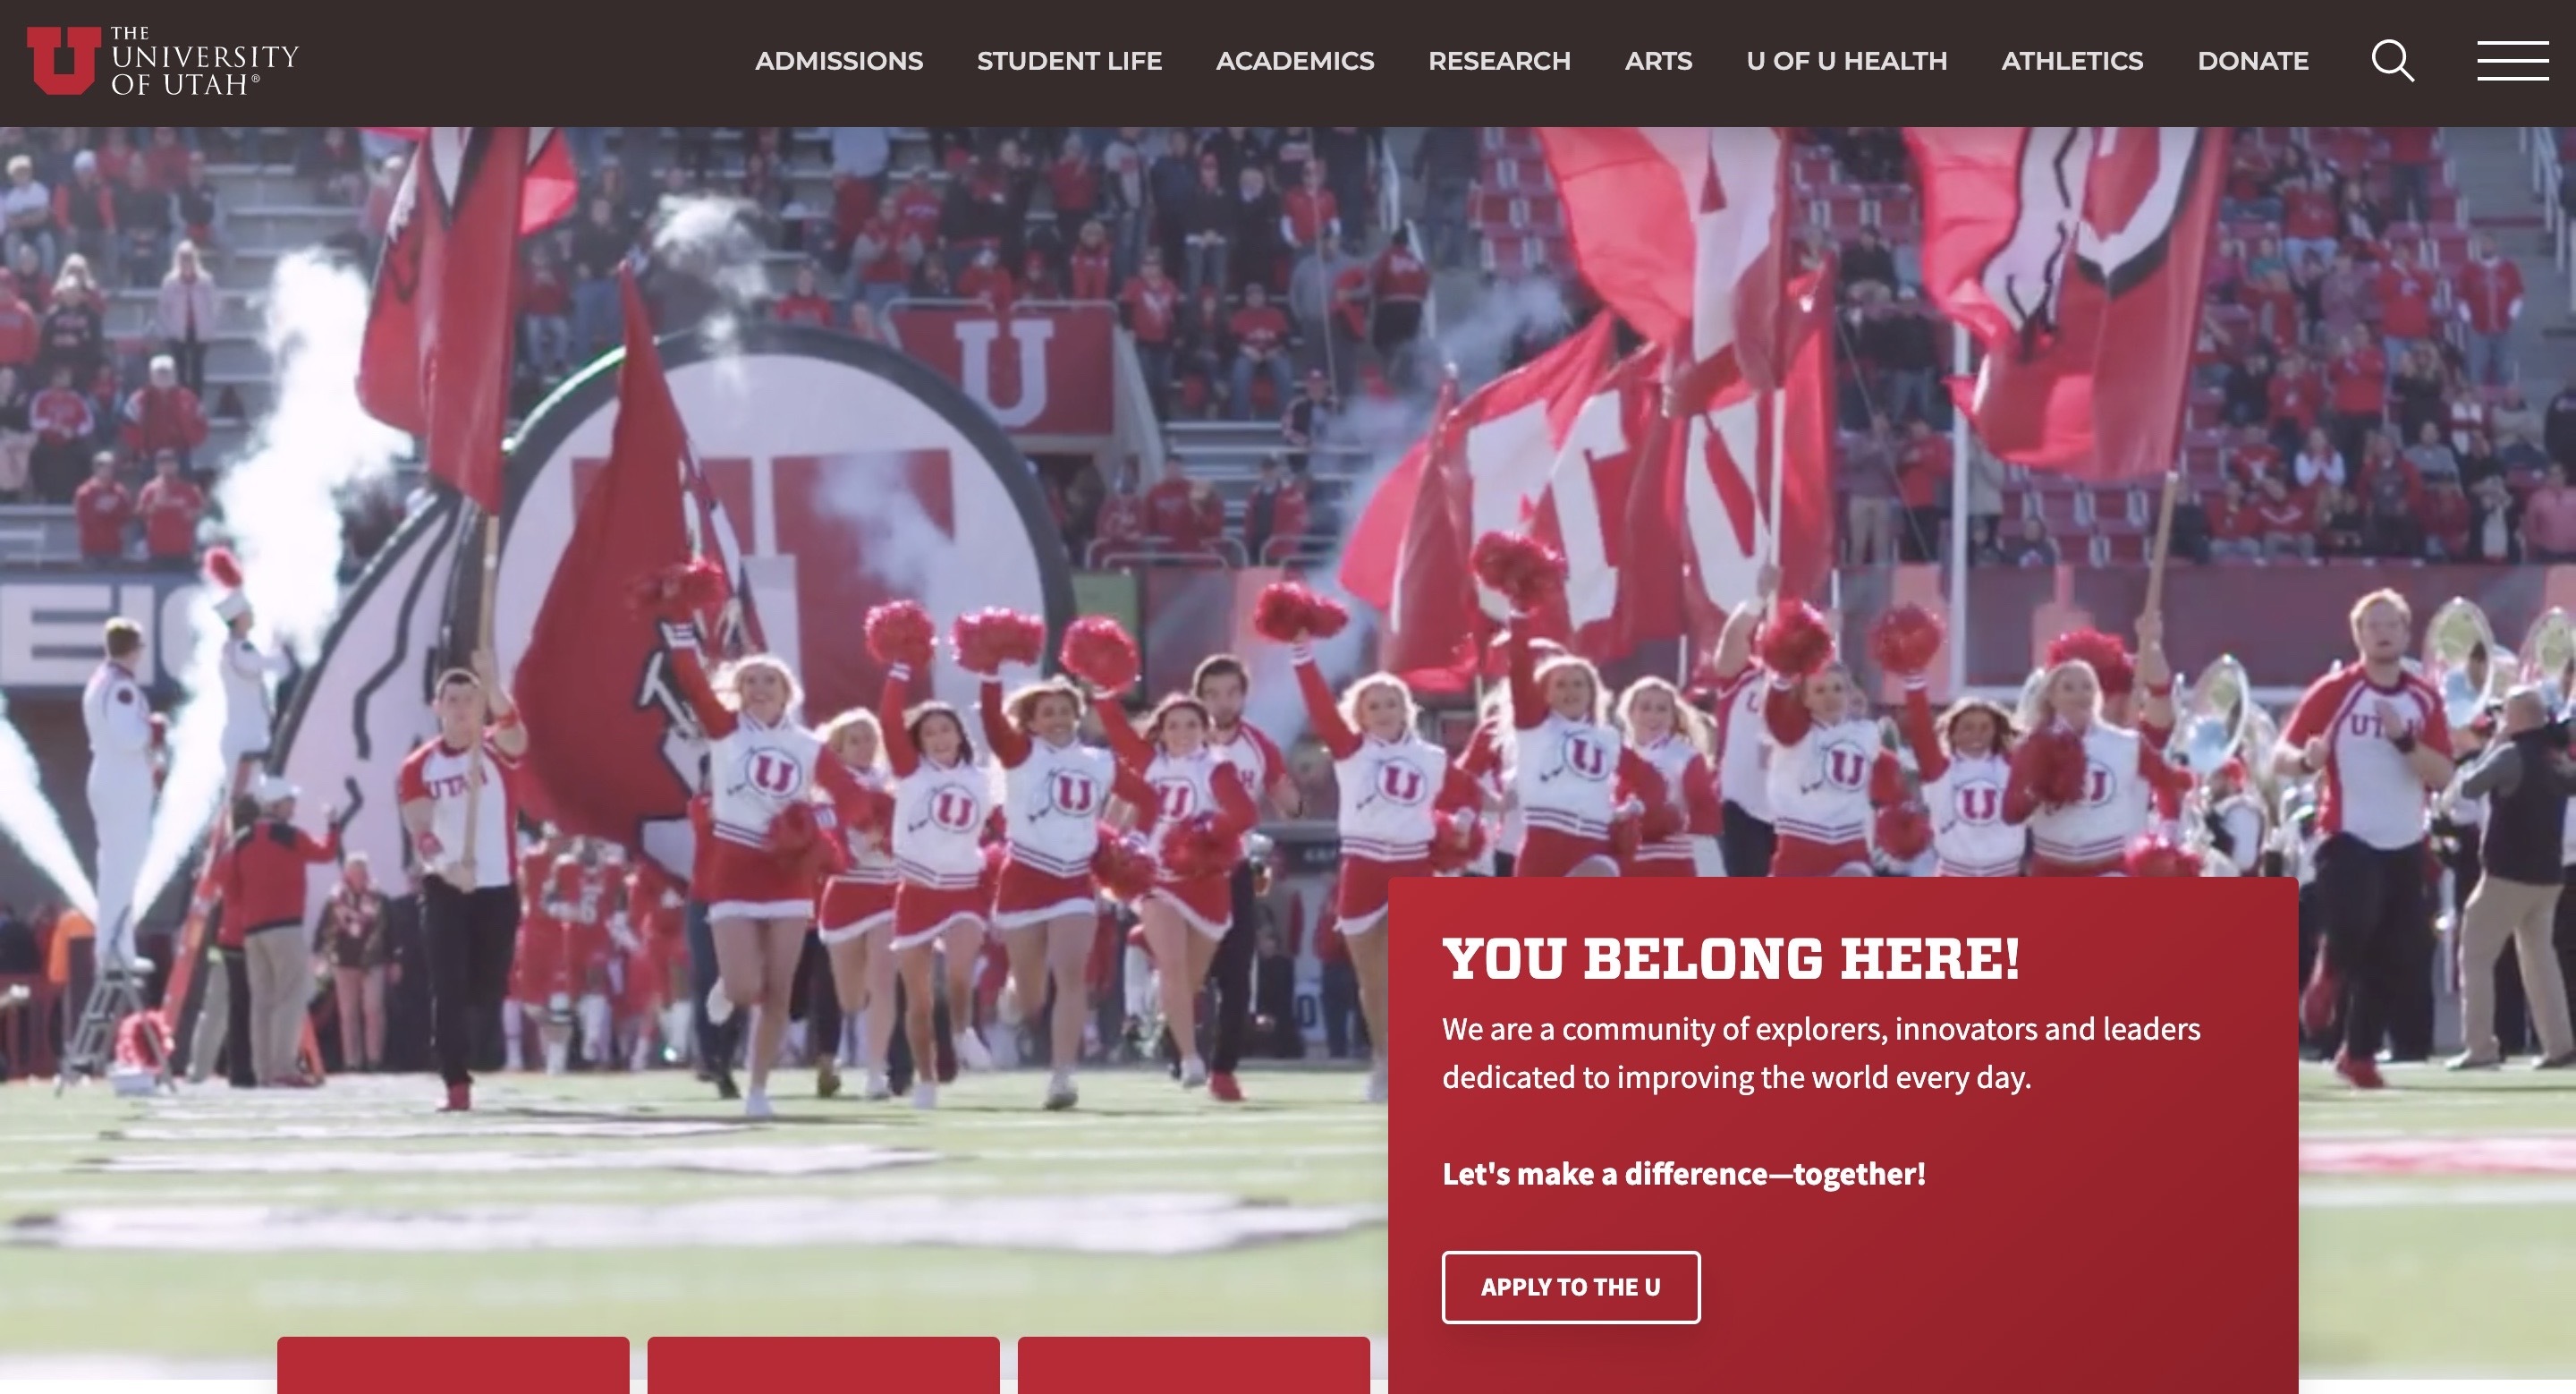Open the Athletics navigation item
Image resolution: width=2576 pixels, height=1394 pixels.
pos(2072,61)
